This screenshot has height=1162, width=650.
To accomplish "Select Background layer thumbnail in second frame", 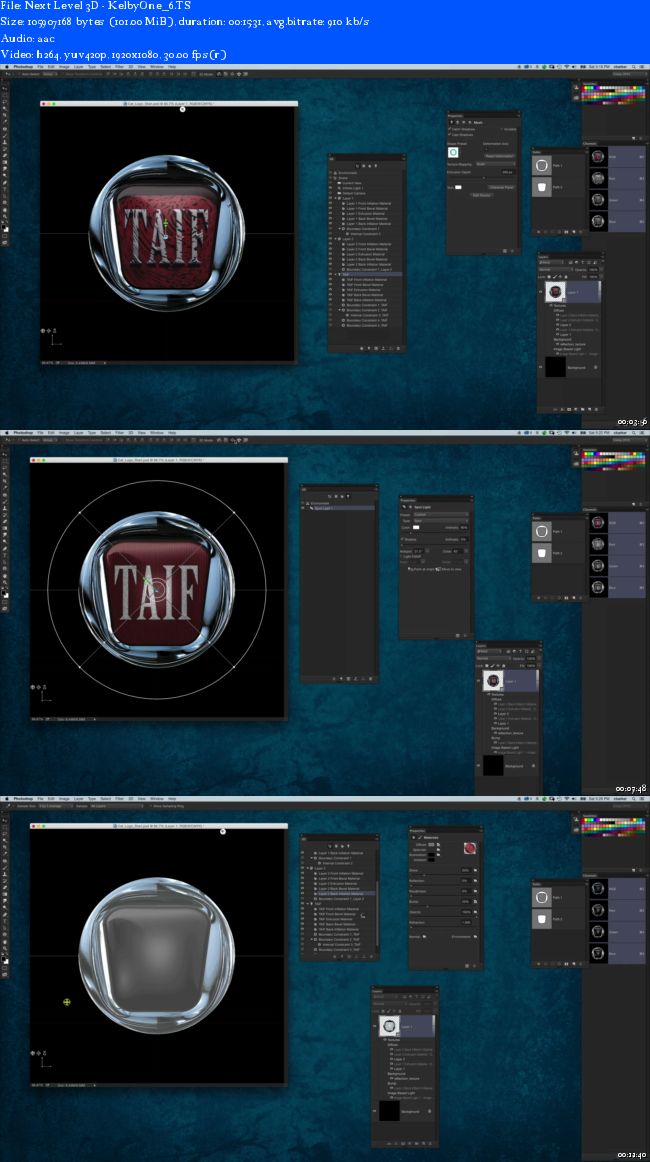I will point(494,766).
